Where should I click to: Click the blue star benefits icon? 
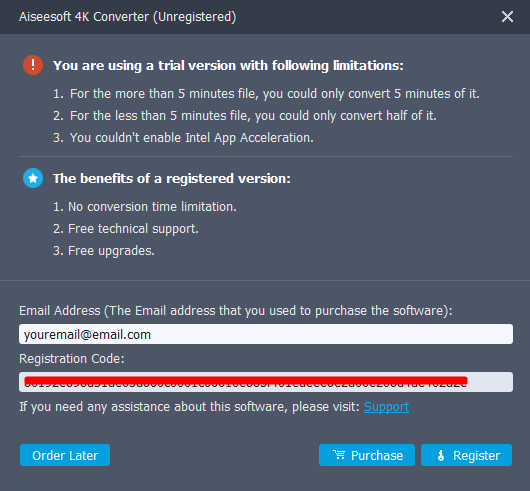pyautogui.click(x=33, y=178)
